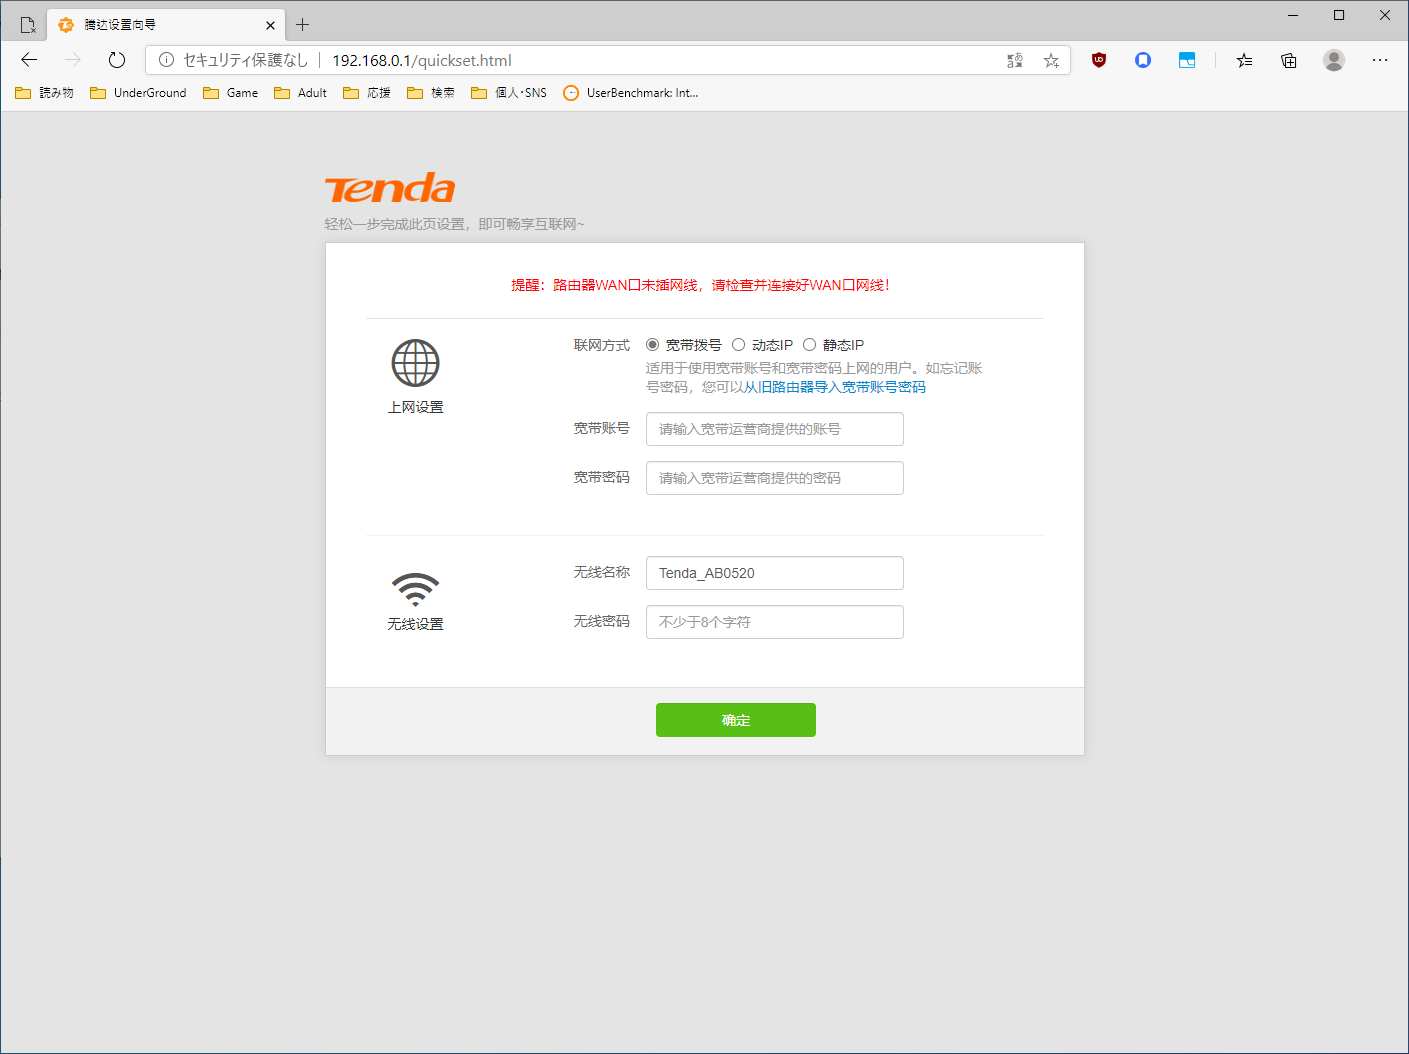Bookmark this page with the star icon

tap(1051, 60)
